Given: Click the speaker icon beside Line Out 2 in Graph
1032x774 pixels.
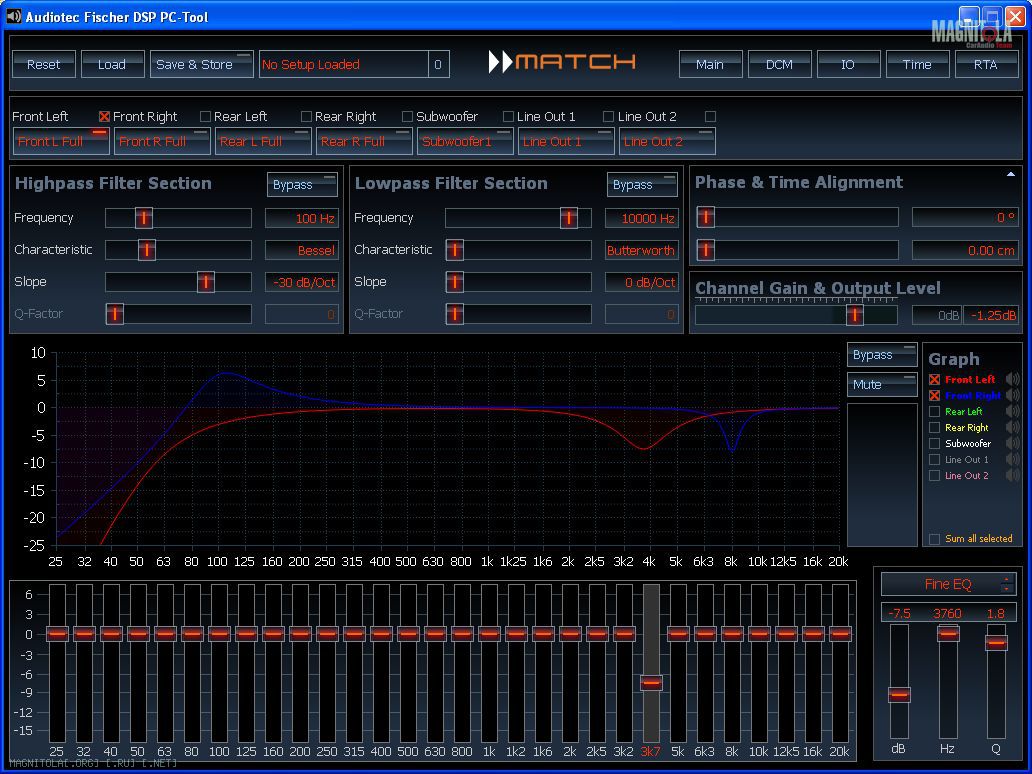Looking at the screenshot, I should click(x=1012, y=475).
